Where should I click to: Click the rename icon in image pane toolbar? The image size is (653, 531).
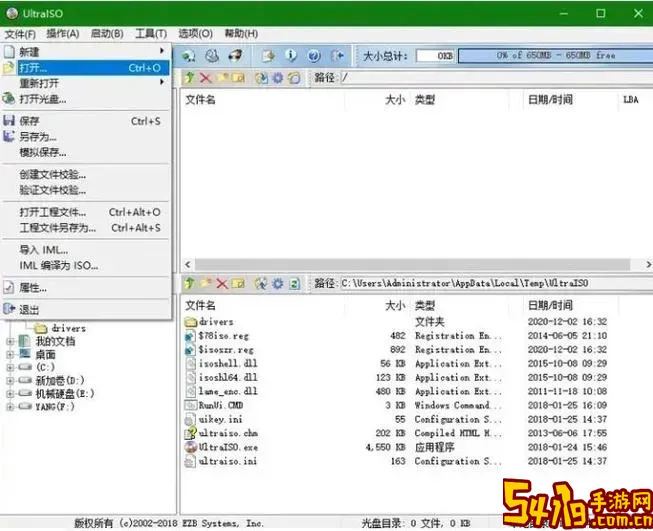[238, 77]
